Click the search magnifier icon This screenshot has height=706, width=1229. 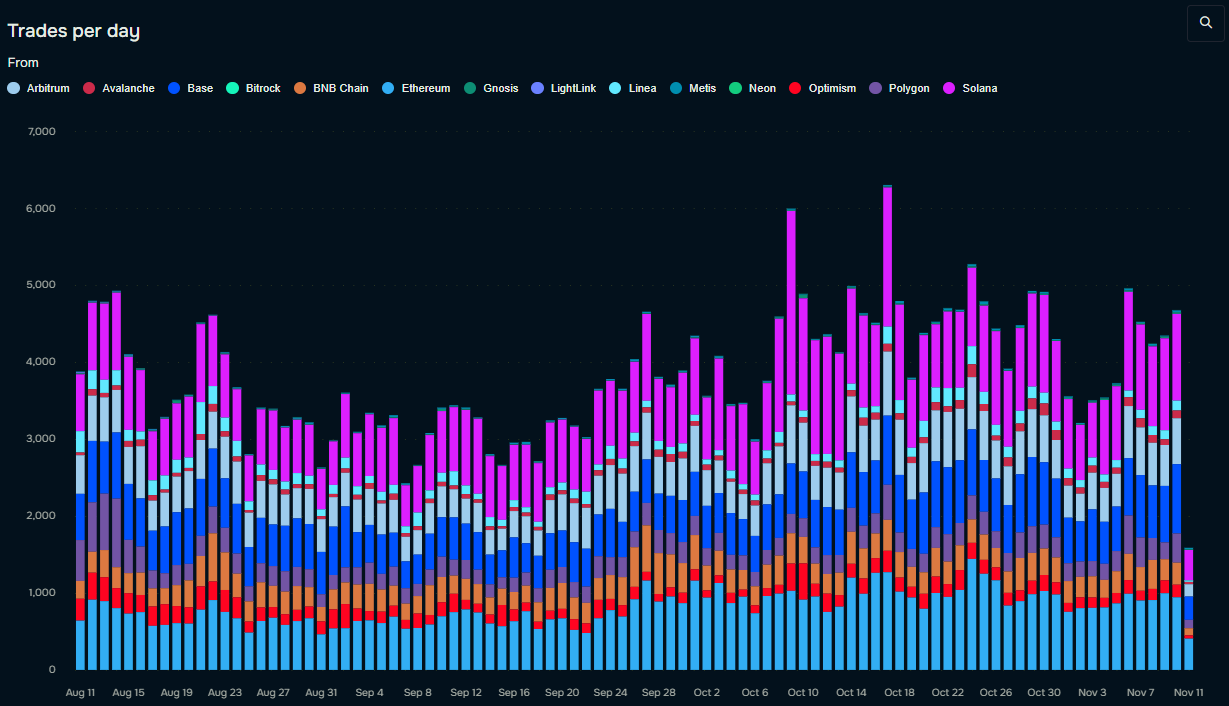tap(1205, 23)
